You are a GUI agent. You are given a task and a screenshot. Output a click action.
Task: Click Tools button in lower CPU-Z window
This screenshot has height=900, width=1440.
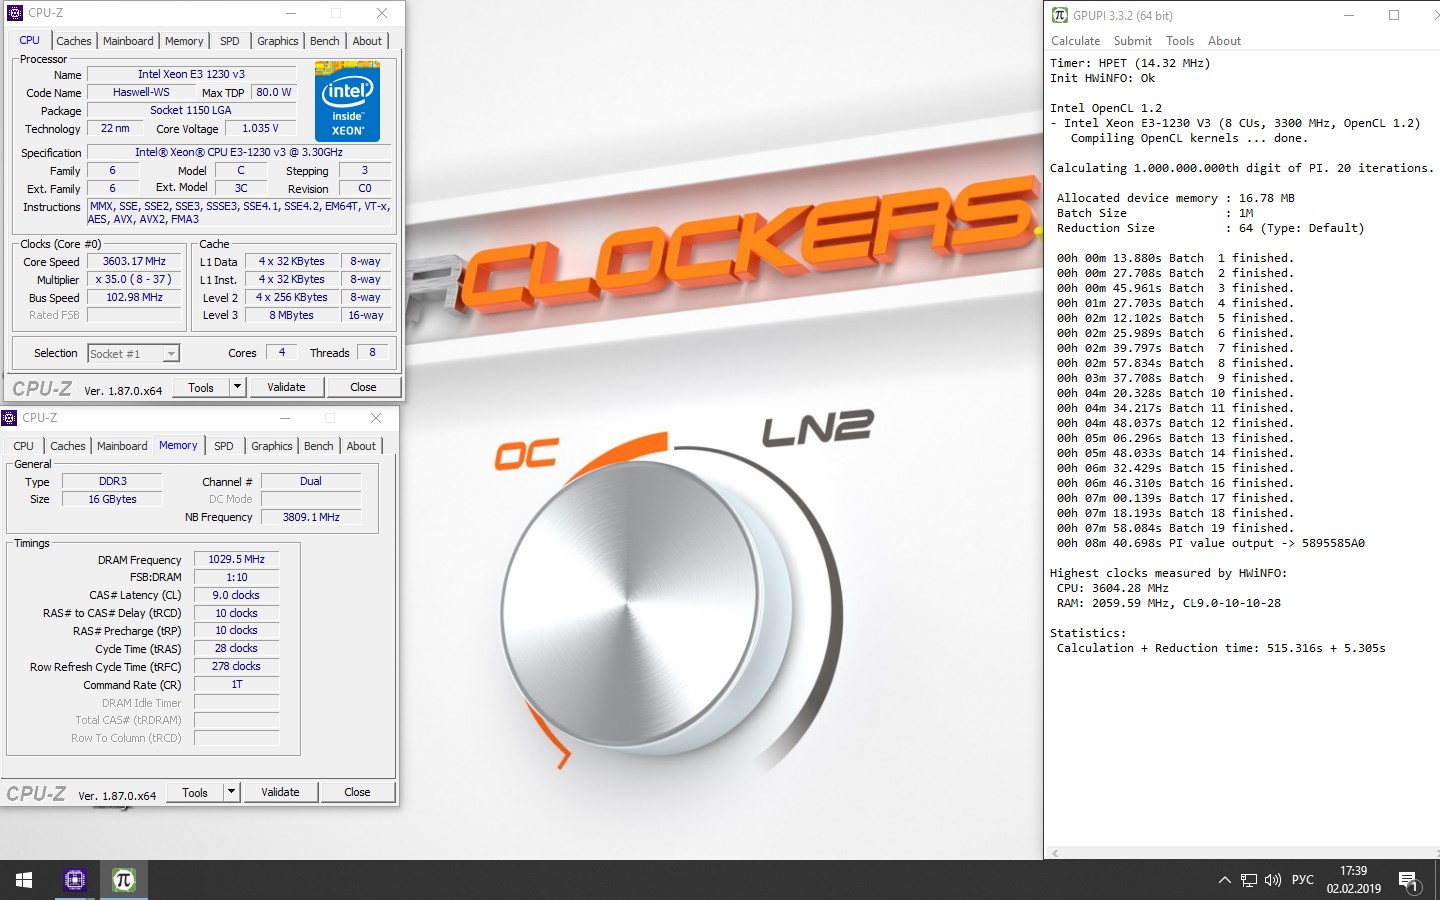coord(195,792)
